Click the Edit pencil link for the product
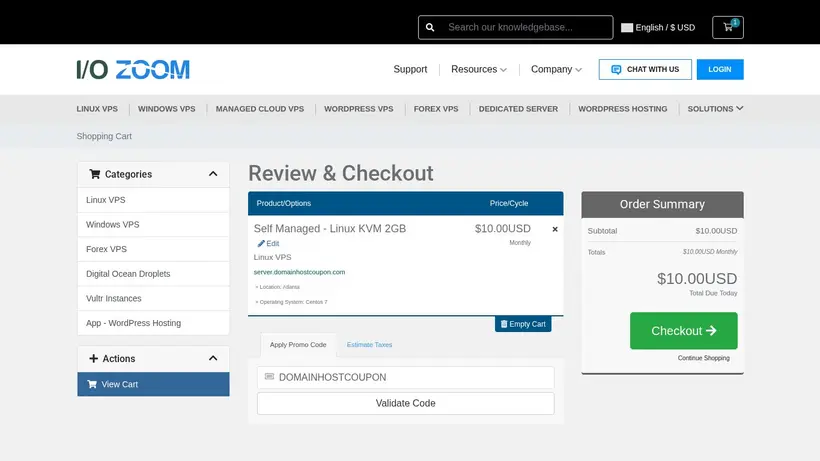Image resolution: width=820 pixels, height=461 pixels. click(268, 244)
